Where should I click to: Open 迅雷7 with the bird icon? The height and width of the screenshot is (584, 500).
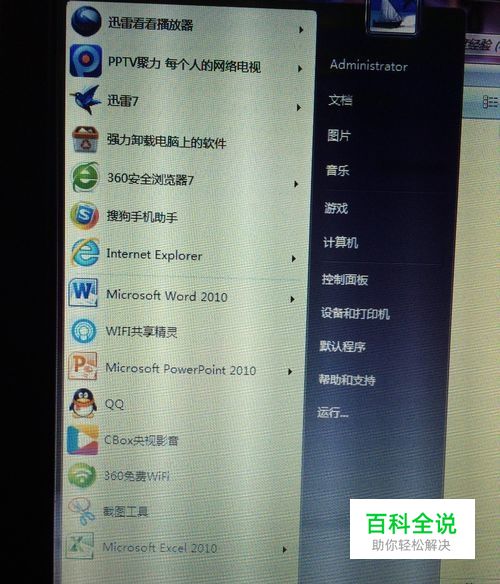[x=86, y=100]
